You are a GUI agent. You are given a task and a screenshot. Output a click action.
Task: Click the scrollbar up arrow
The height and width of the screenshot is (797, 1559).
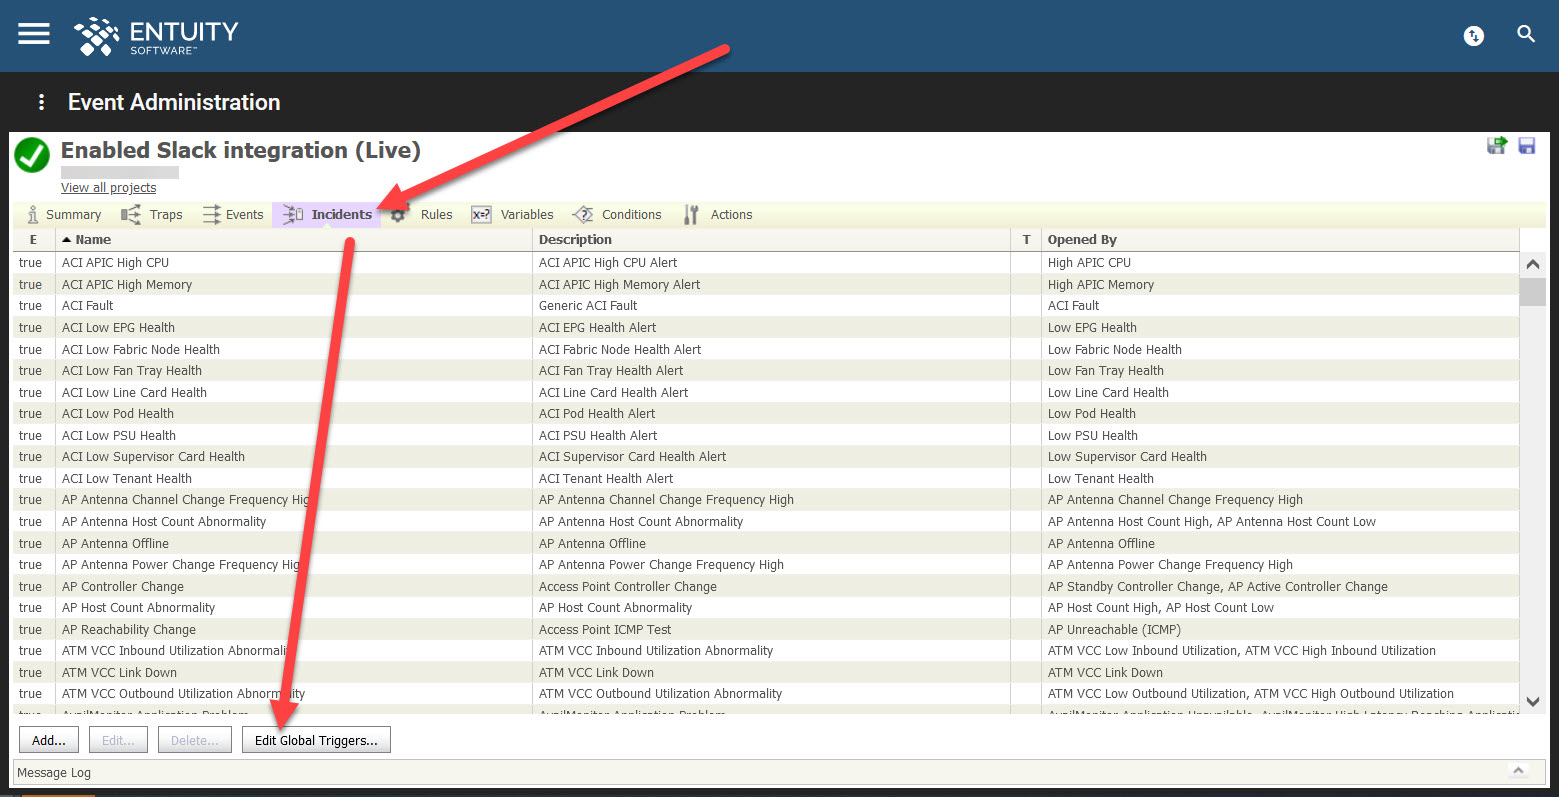pyautogui.click(x=1532, y=265)
